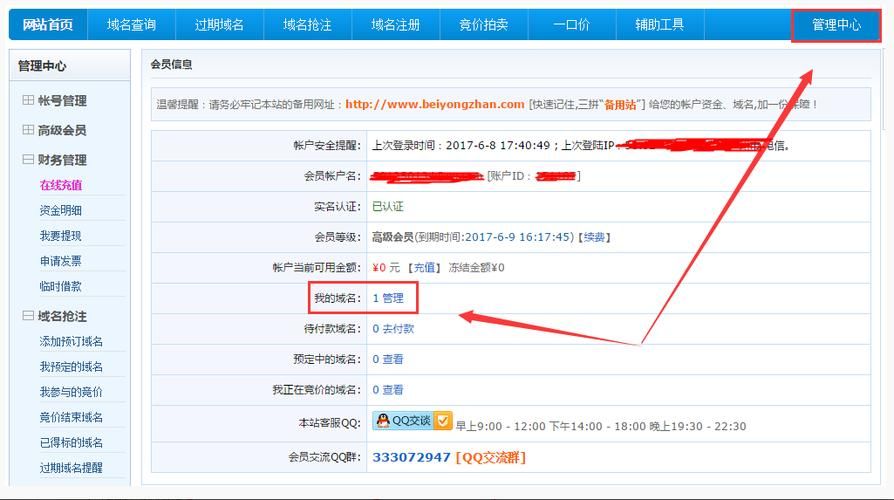Screen dimensions: 894x500
Task: Click the orange checkmark beside QQ交谈
Action: [x=442, y=421]
